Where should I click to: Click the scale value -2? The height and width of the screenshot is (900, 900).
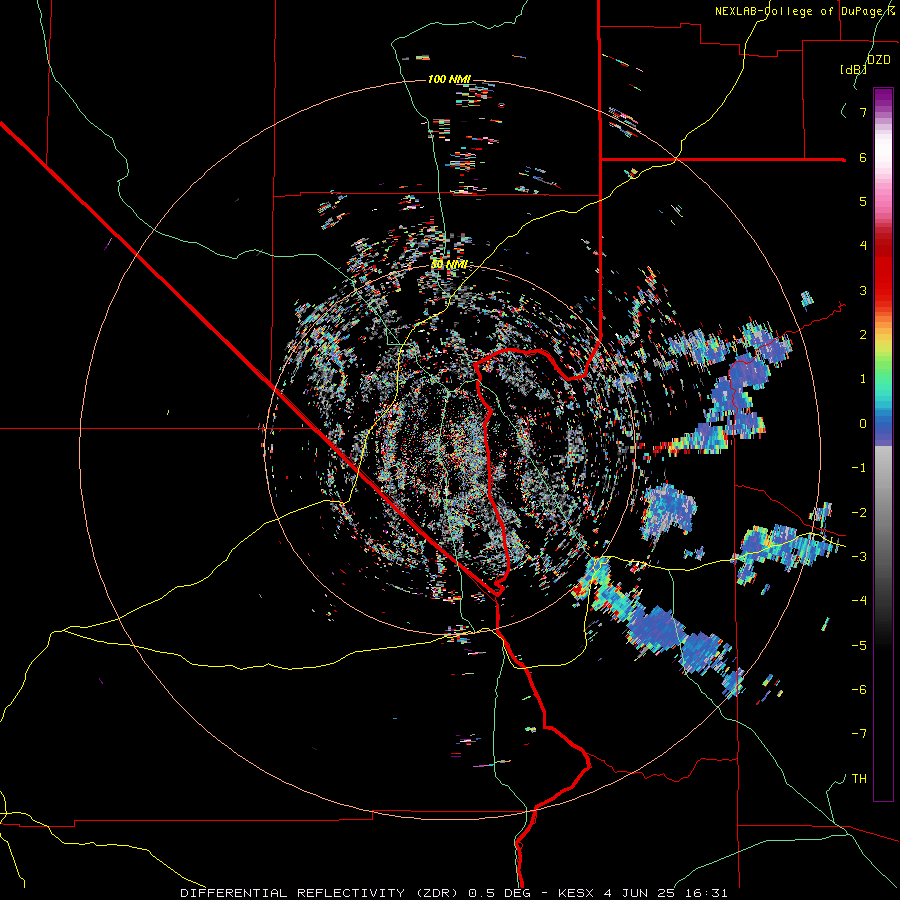pos(859,513)
